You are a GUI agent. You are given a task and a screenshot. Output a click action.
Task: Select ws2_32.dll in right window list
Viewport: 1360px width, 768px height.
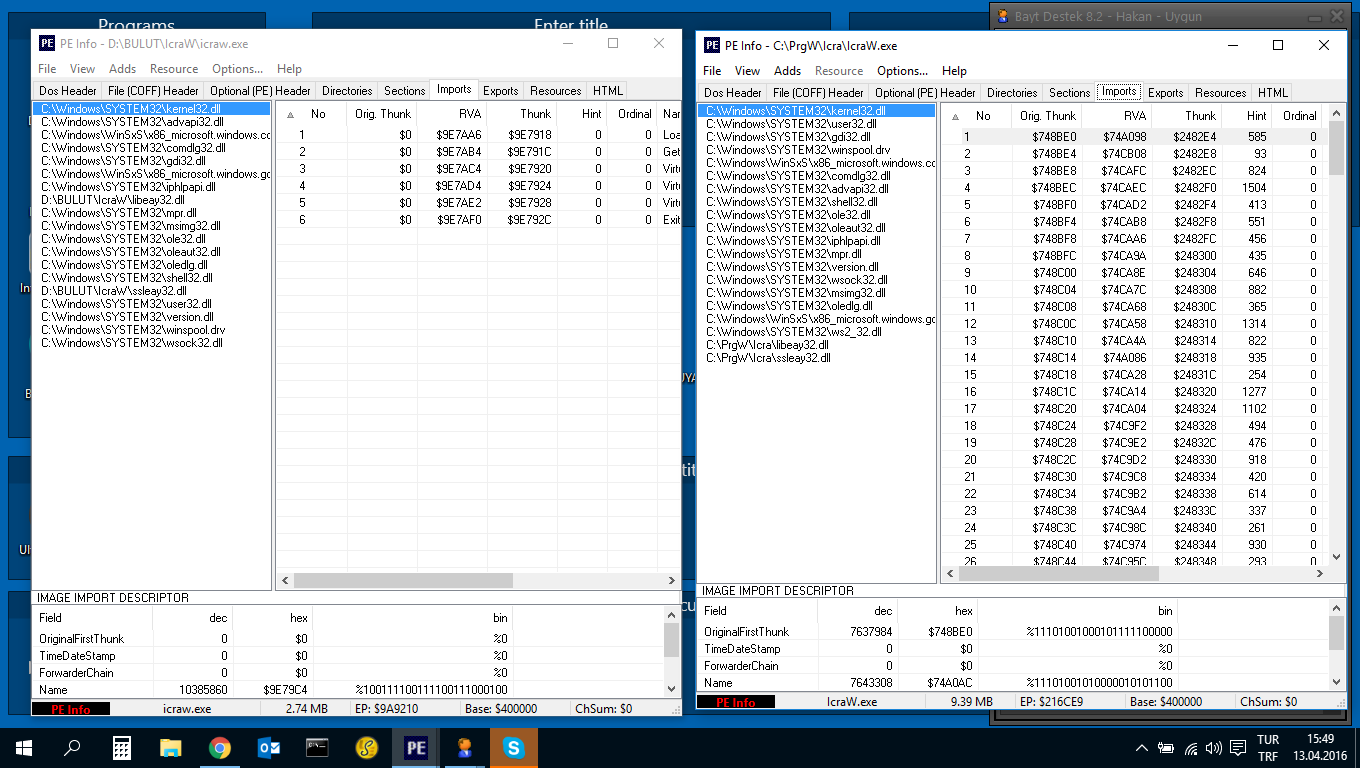tap(794, 332)
